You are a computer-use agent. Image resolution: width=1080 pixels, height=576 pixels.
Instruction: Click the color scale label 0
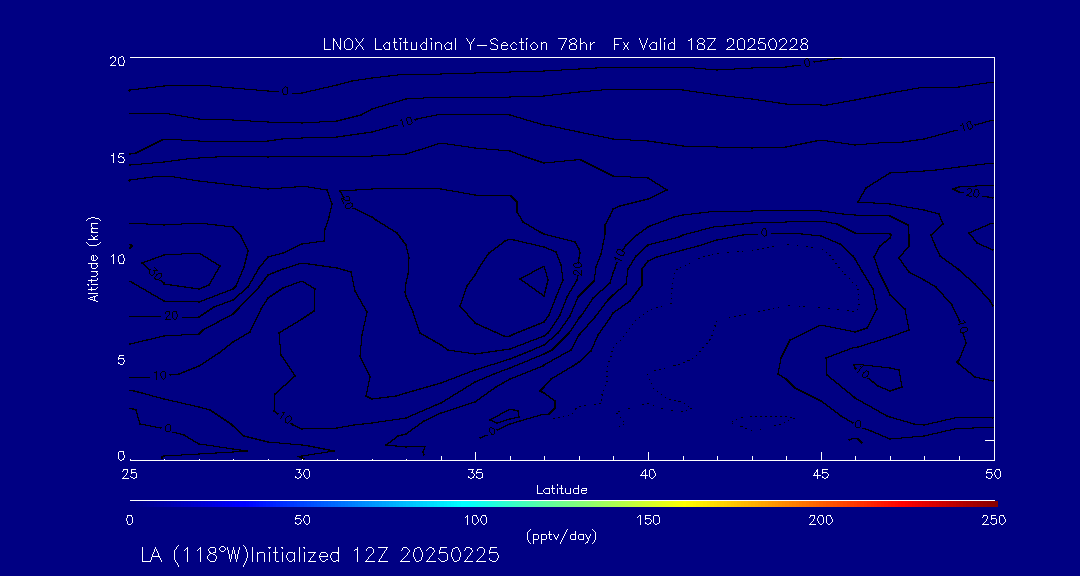click(x=129, y=520)
